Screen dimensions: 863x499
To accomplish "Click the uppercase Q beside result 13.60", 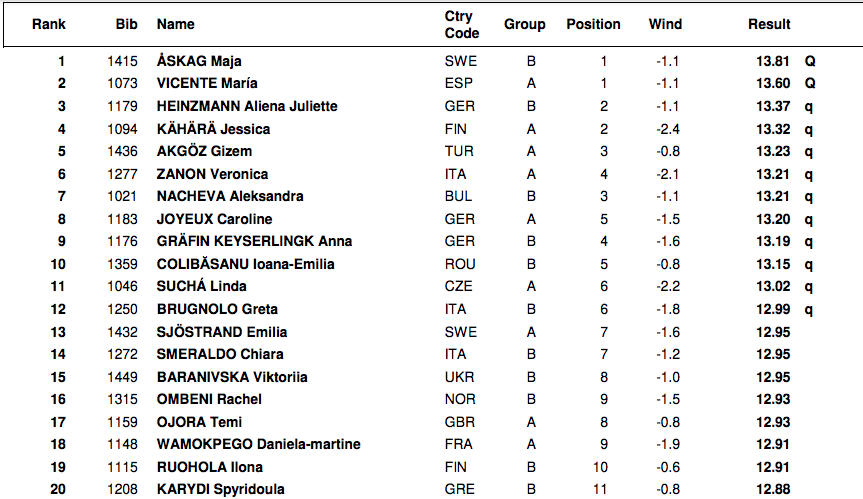I will tap(811, 84).
